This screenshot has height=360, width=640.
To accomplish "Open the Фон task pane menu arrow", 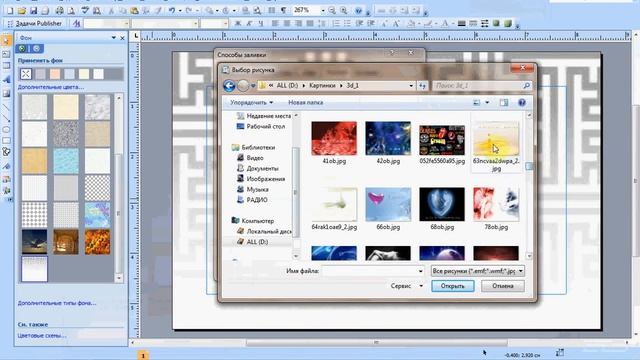I will tap(113, 38).
